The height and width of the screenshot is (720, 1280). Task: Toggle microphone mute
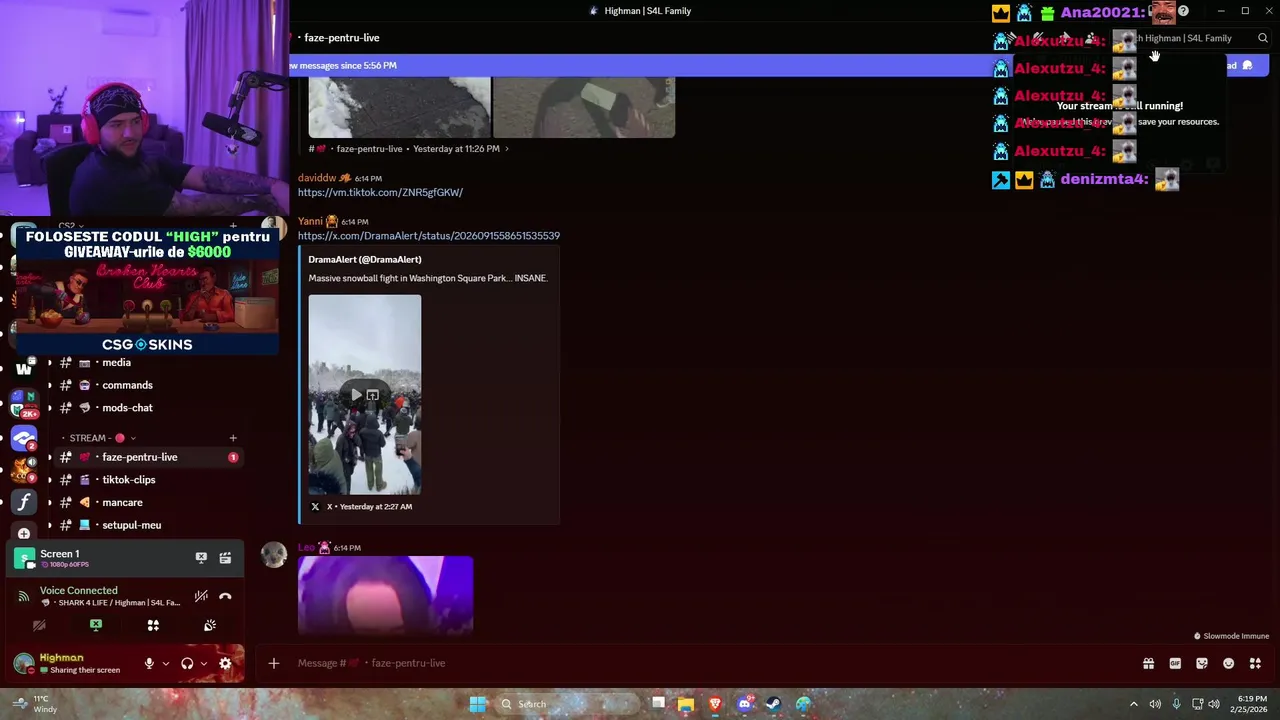(x=149, y=663)
